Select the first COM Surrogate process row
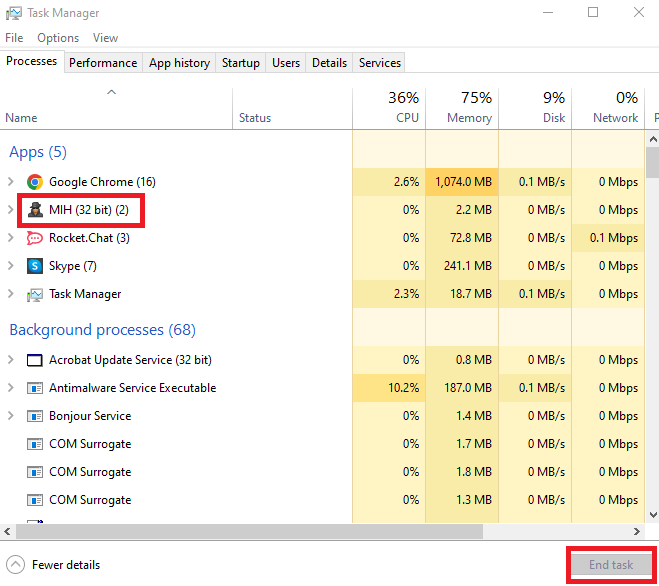This screenshot has width=659, height=586. (90, 444)
